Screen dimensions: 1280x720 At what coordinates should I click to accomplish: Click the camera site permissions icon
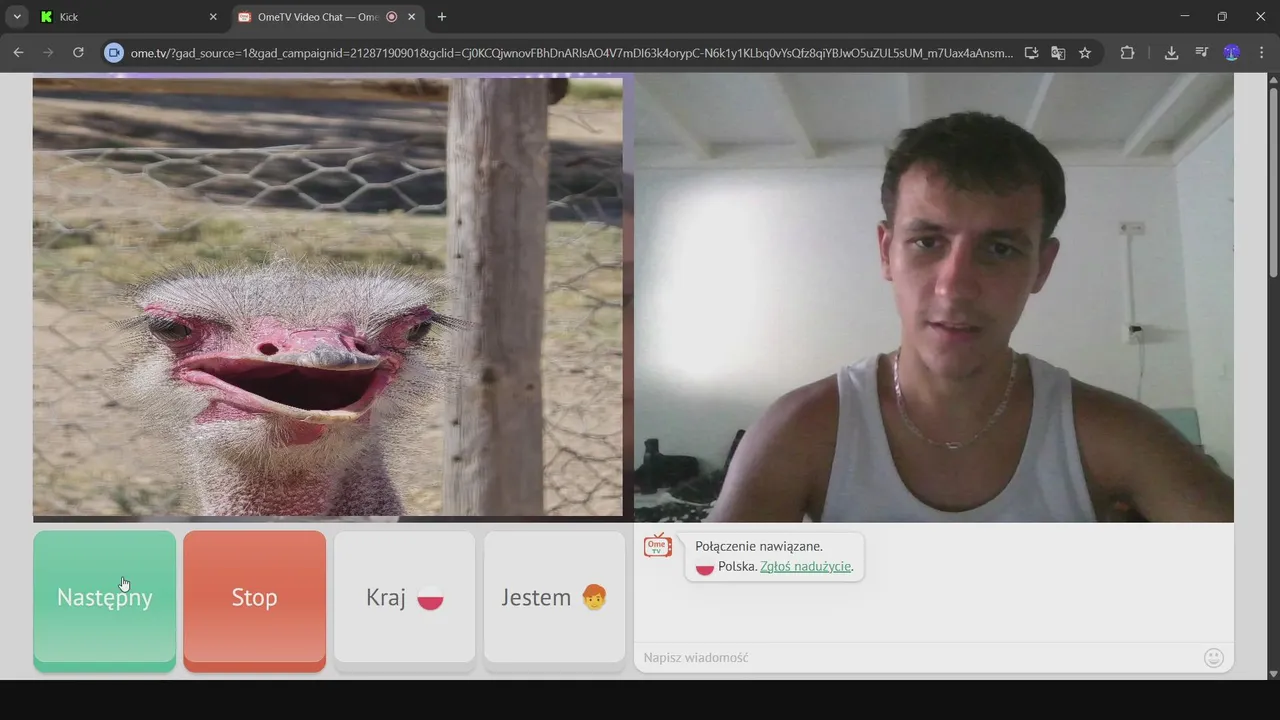point(113,53)
